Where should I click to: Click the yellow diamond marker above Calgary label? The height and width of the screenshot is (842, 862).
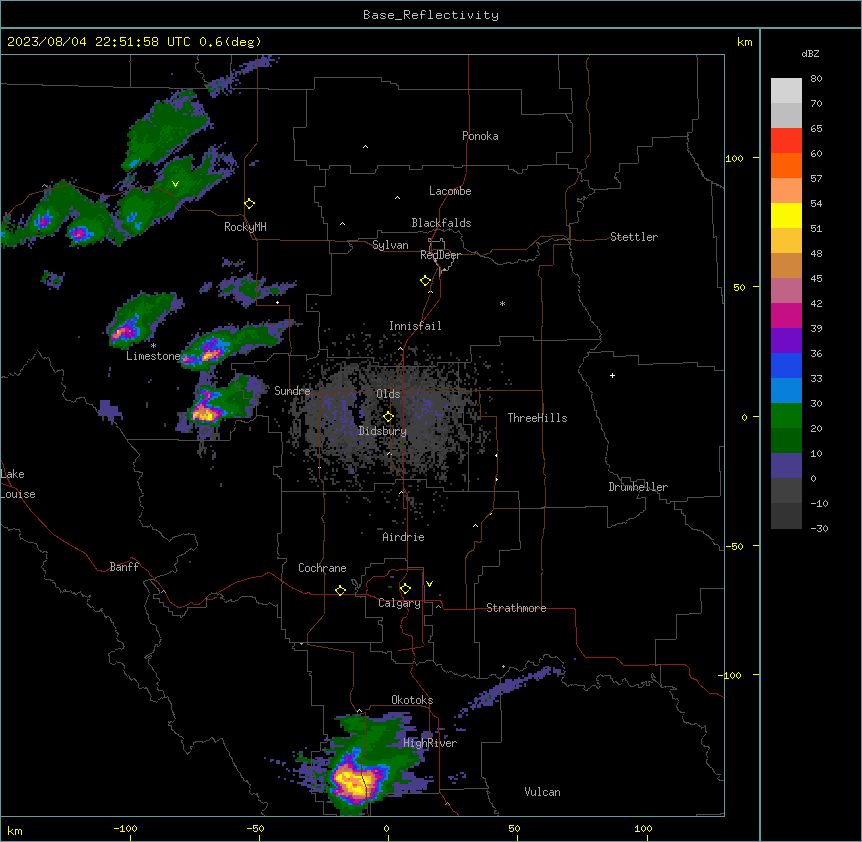tap(405, 589)
